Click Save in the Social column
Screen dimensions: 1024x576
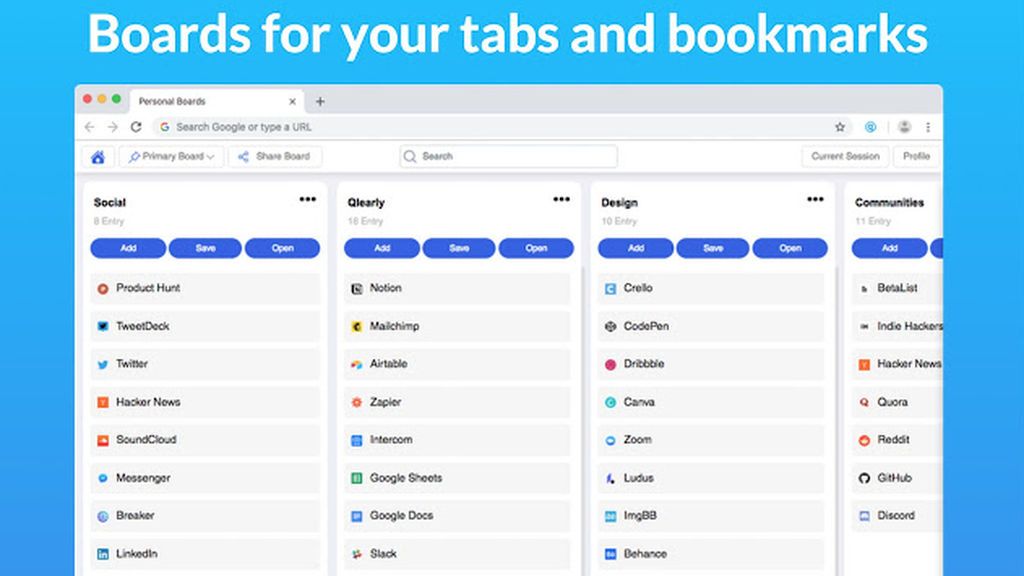(x=205, y=248)
